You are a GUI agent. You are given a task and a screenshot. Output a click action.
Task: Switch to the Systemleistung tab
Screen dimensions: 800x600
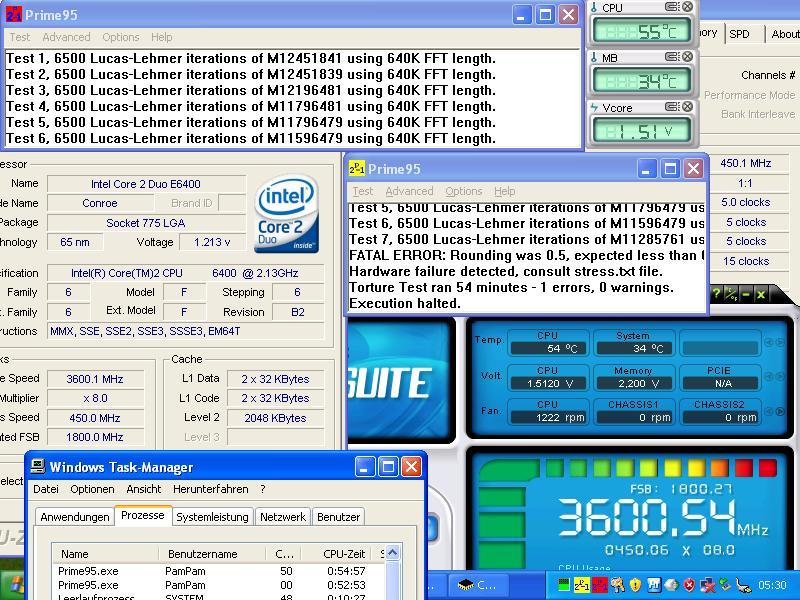pyautogui.click(x=212, y=517)
